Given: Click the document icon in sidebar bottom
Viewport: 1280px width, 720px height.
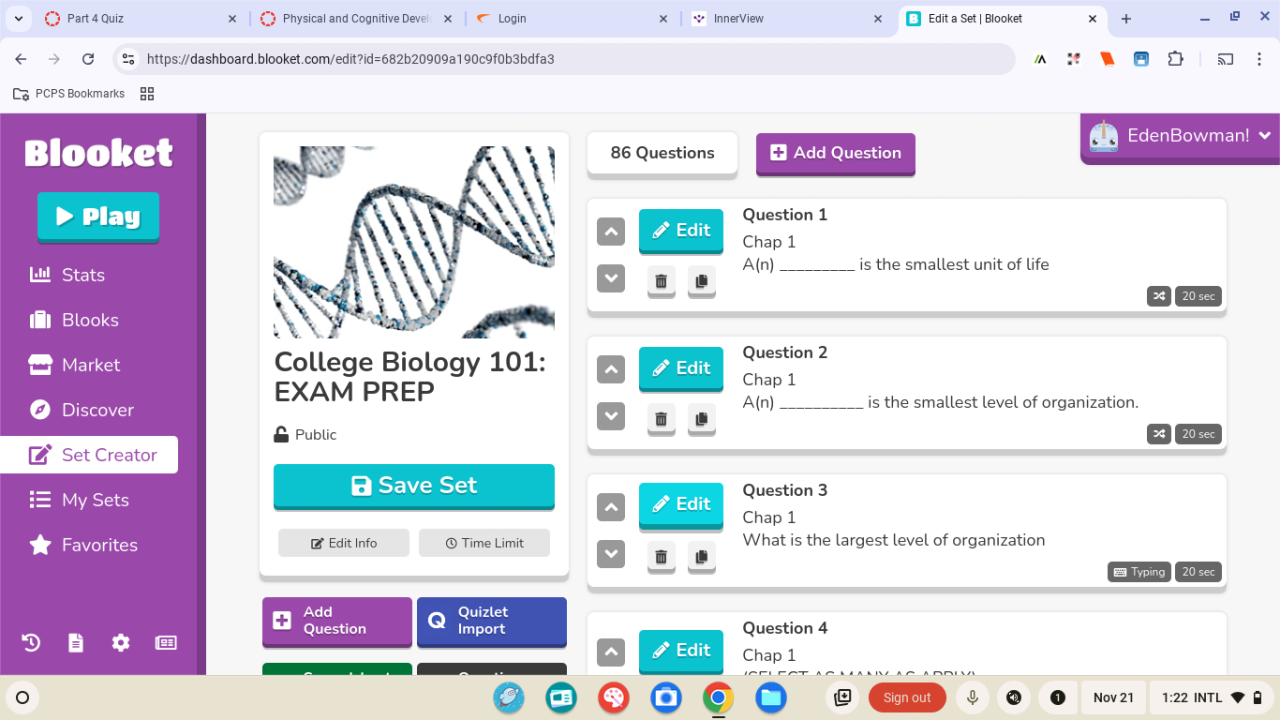Looking at the screenshot, I should (76, 643).
